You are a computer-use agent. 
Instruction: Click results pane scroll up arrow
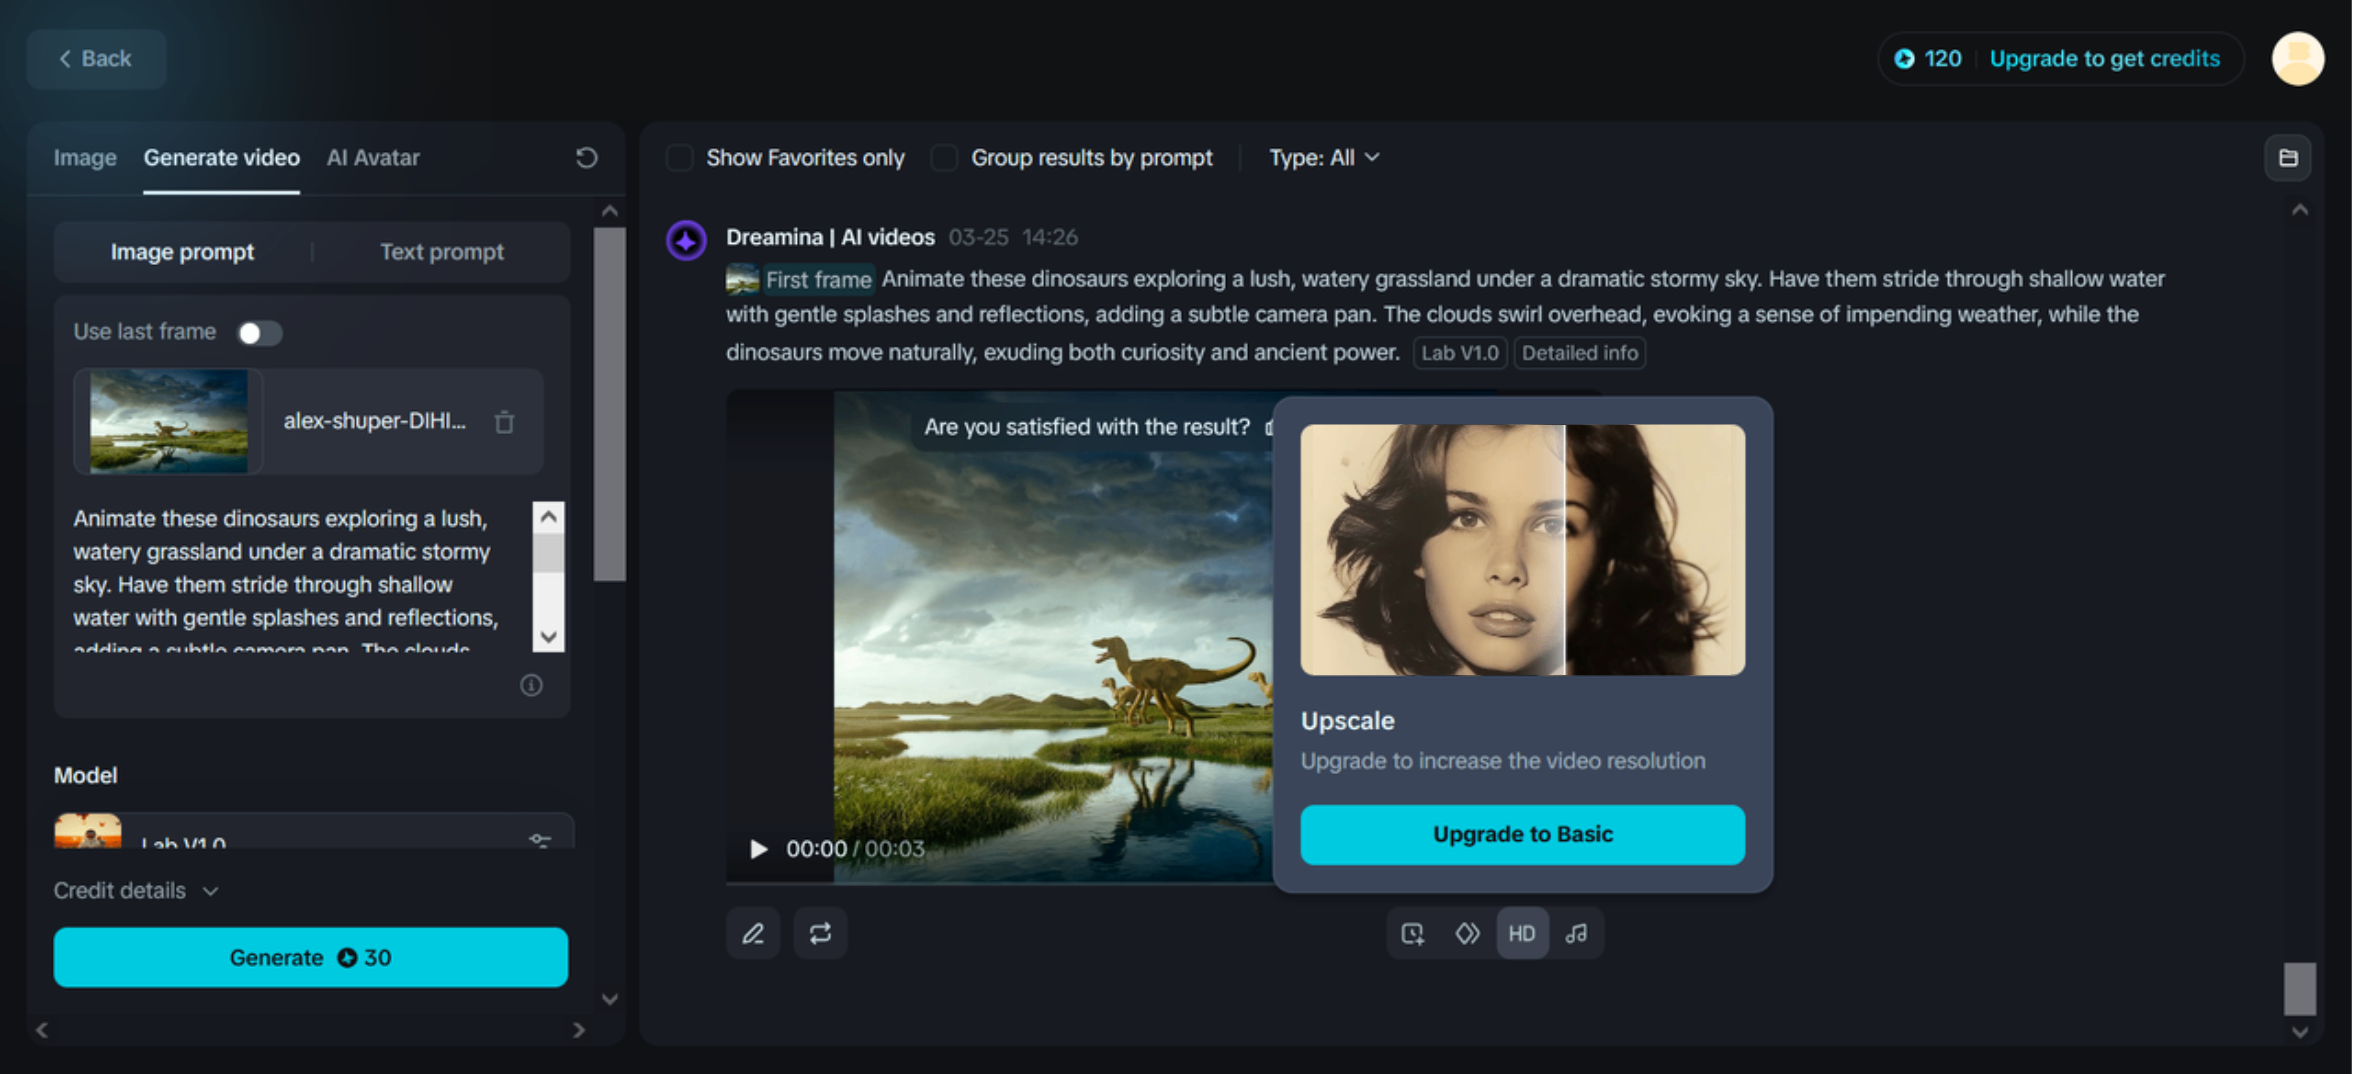2300,210
